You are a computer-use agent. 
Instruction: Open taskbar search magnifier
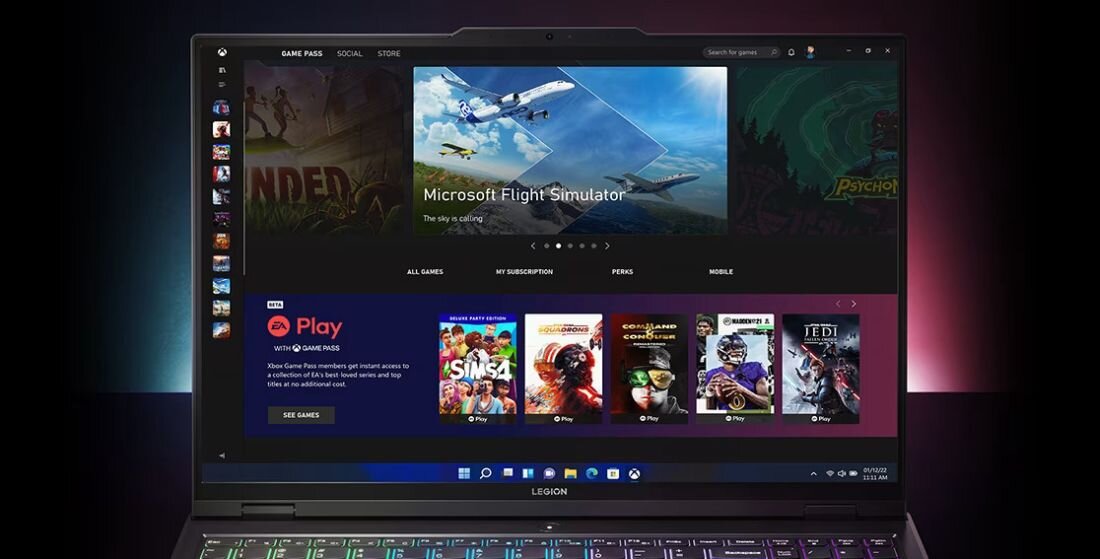(x=486, y=473)
